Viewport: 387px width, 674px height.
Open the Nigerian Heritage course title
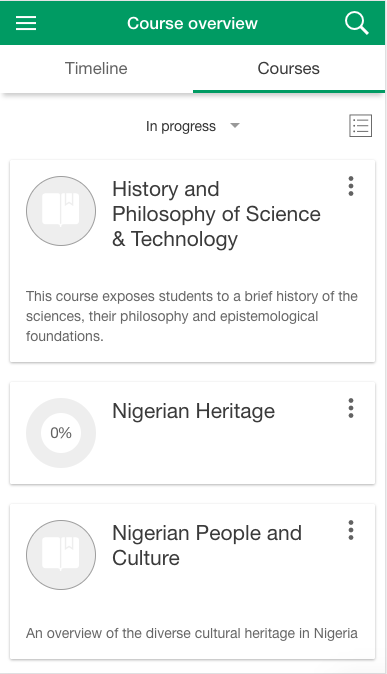tap(194, 411)
